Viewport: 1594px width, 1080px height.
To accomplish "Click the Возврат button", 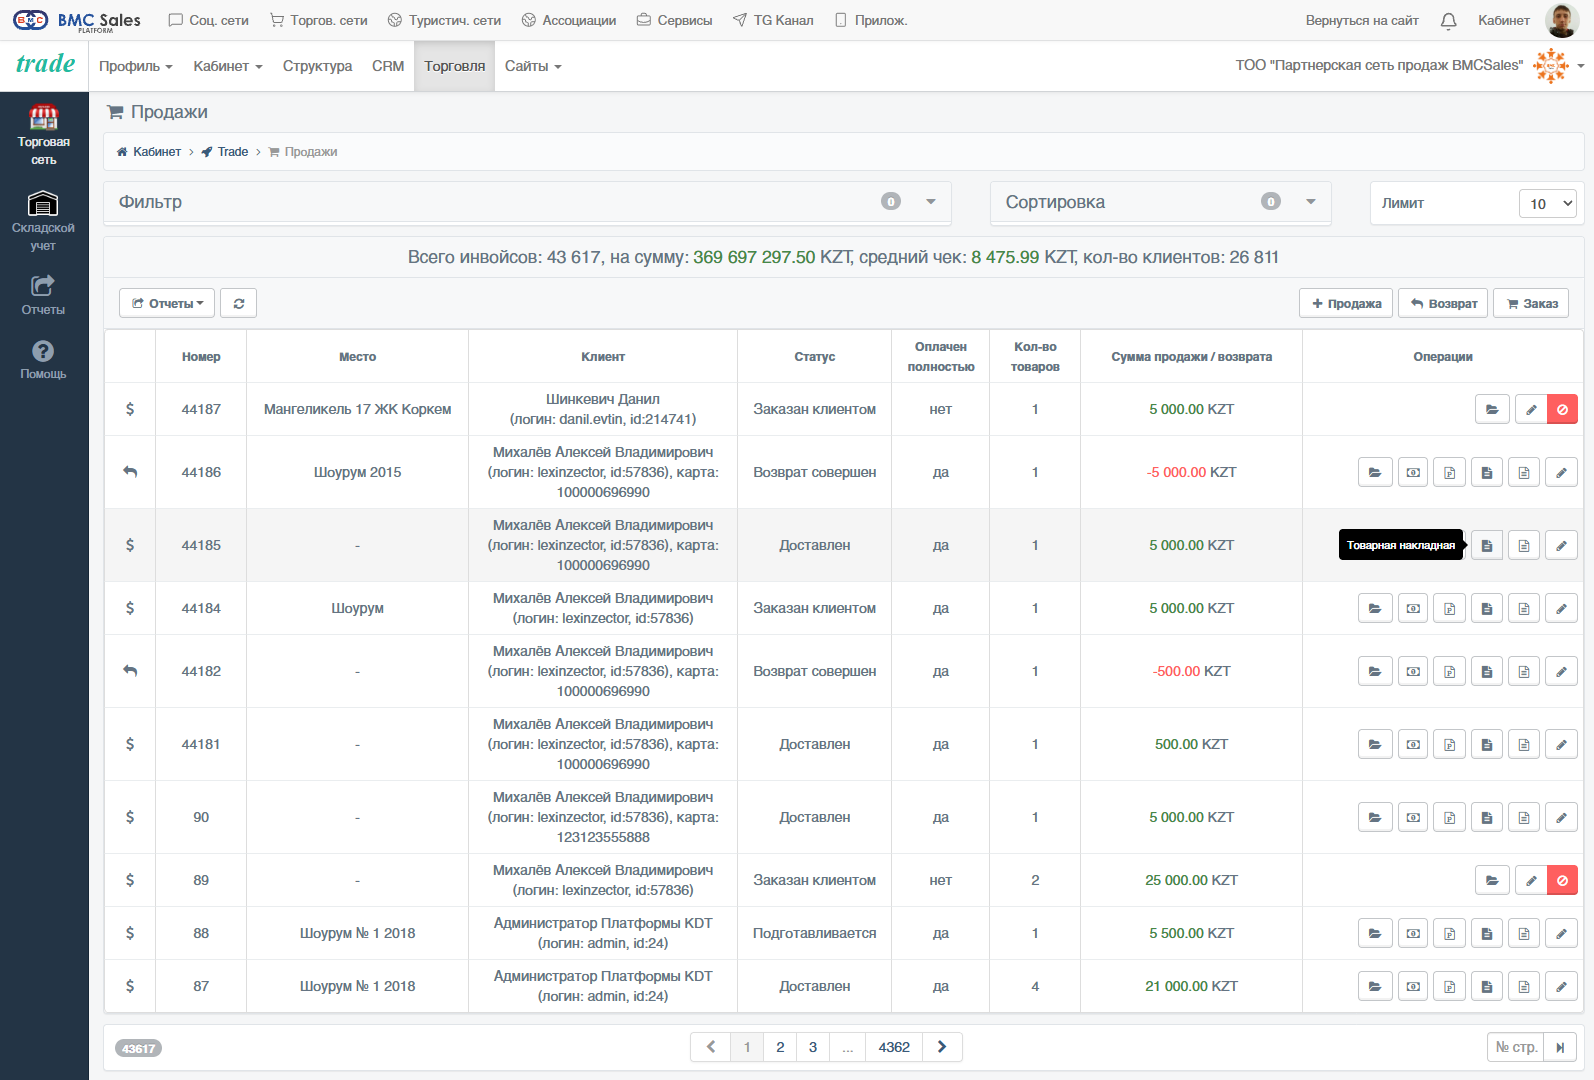I will point(1443,303).
